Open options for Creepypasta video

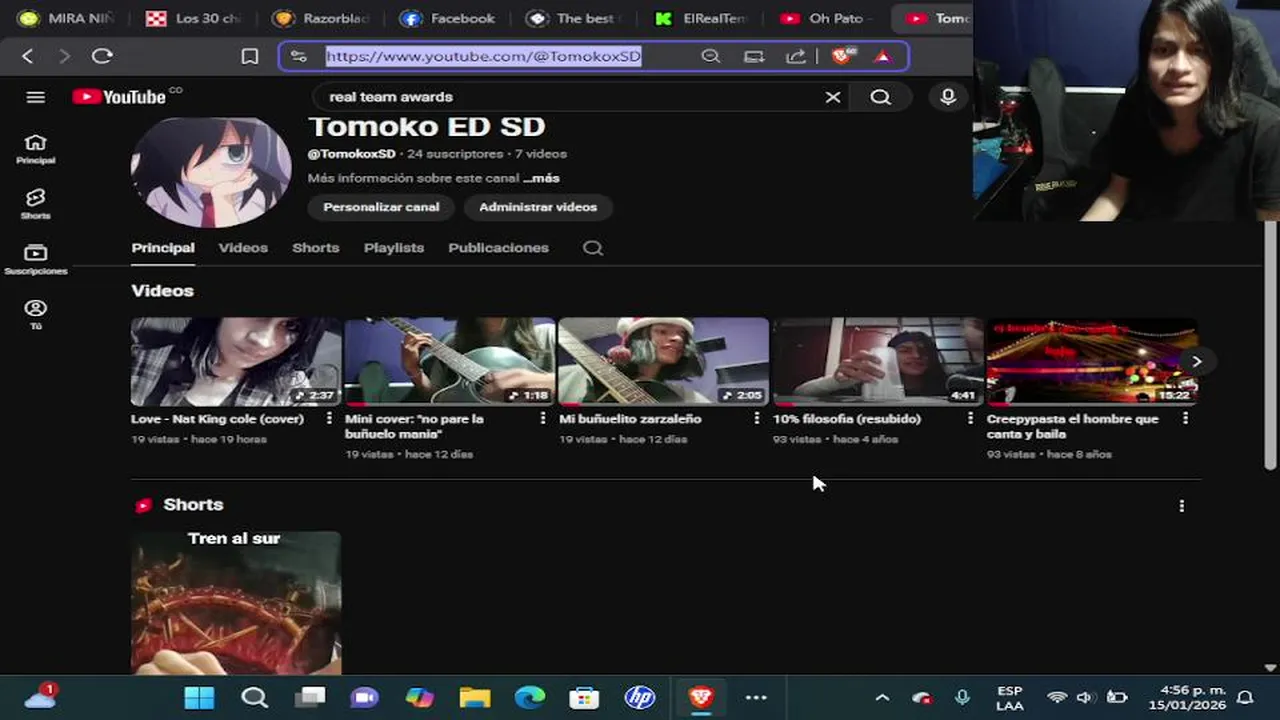tap(1186, 419)
